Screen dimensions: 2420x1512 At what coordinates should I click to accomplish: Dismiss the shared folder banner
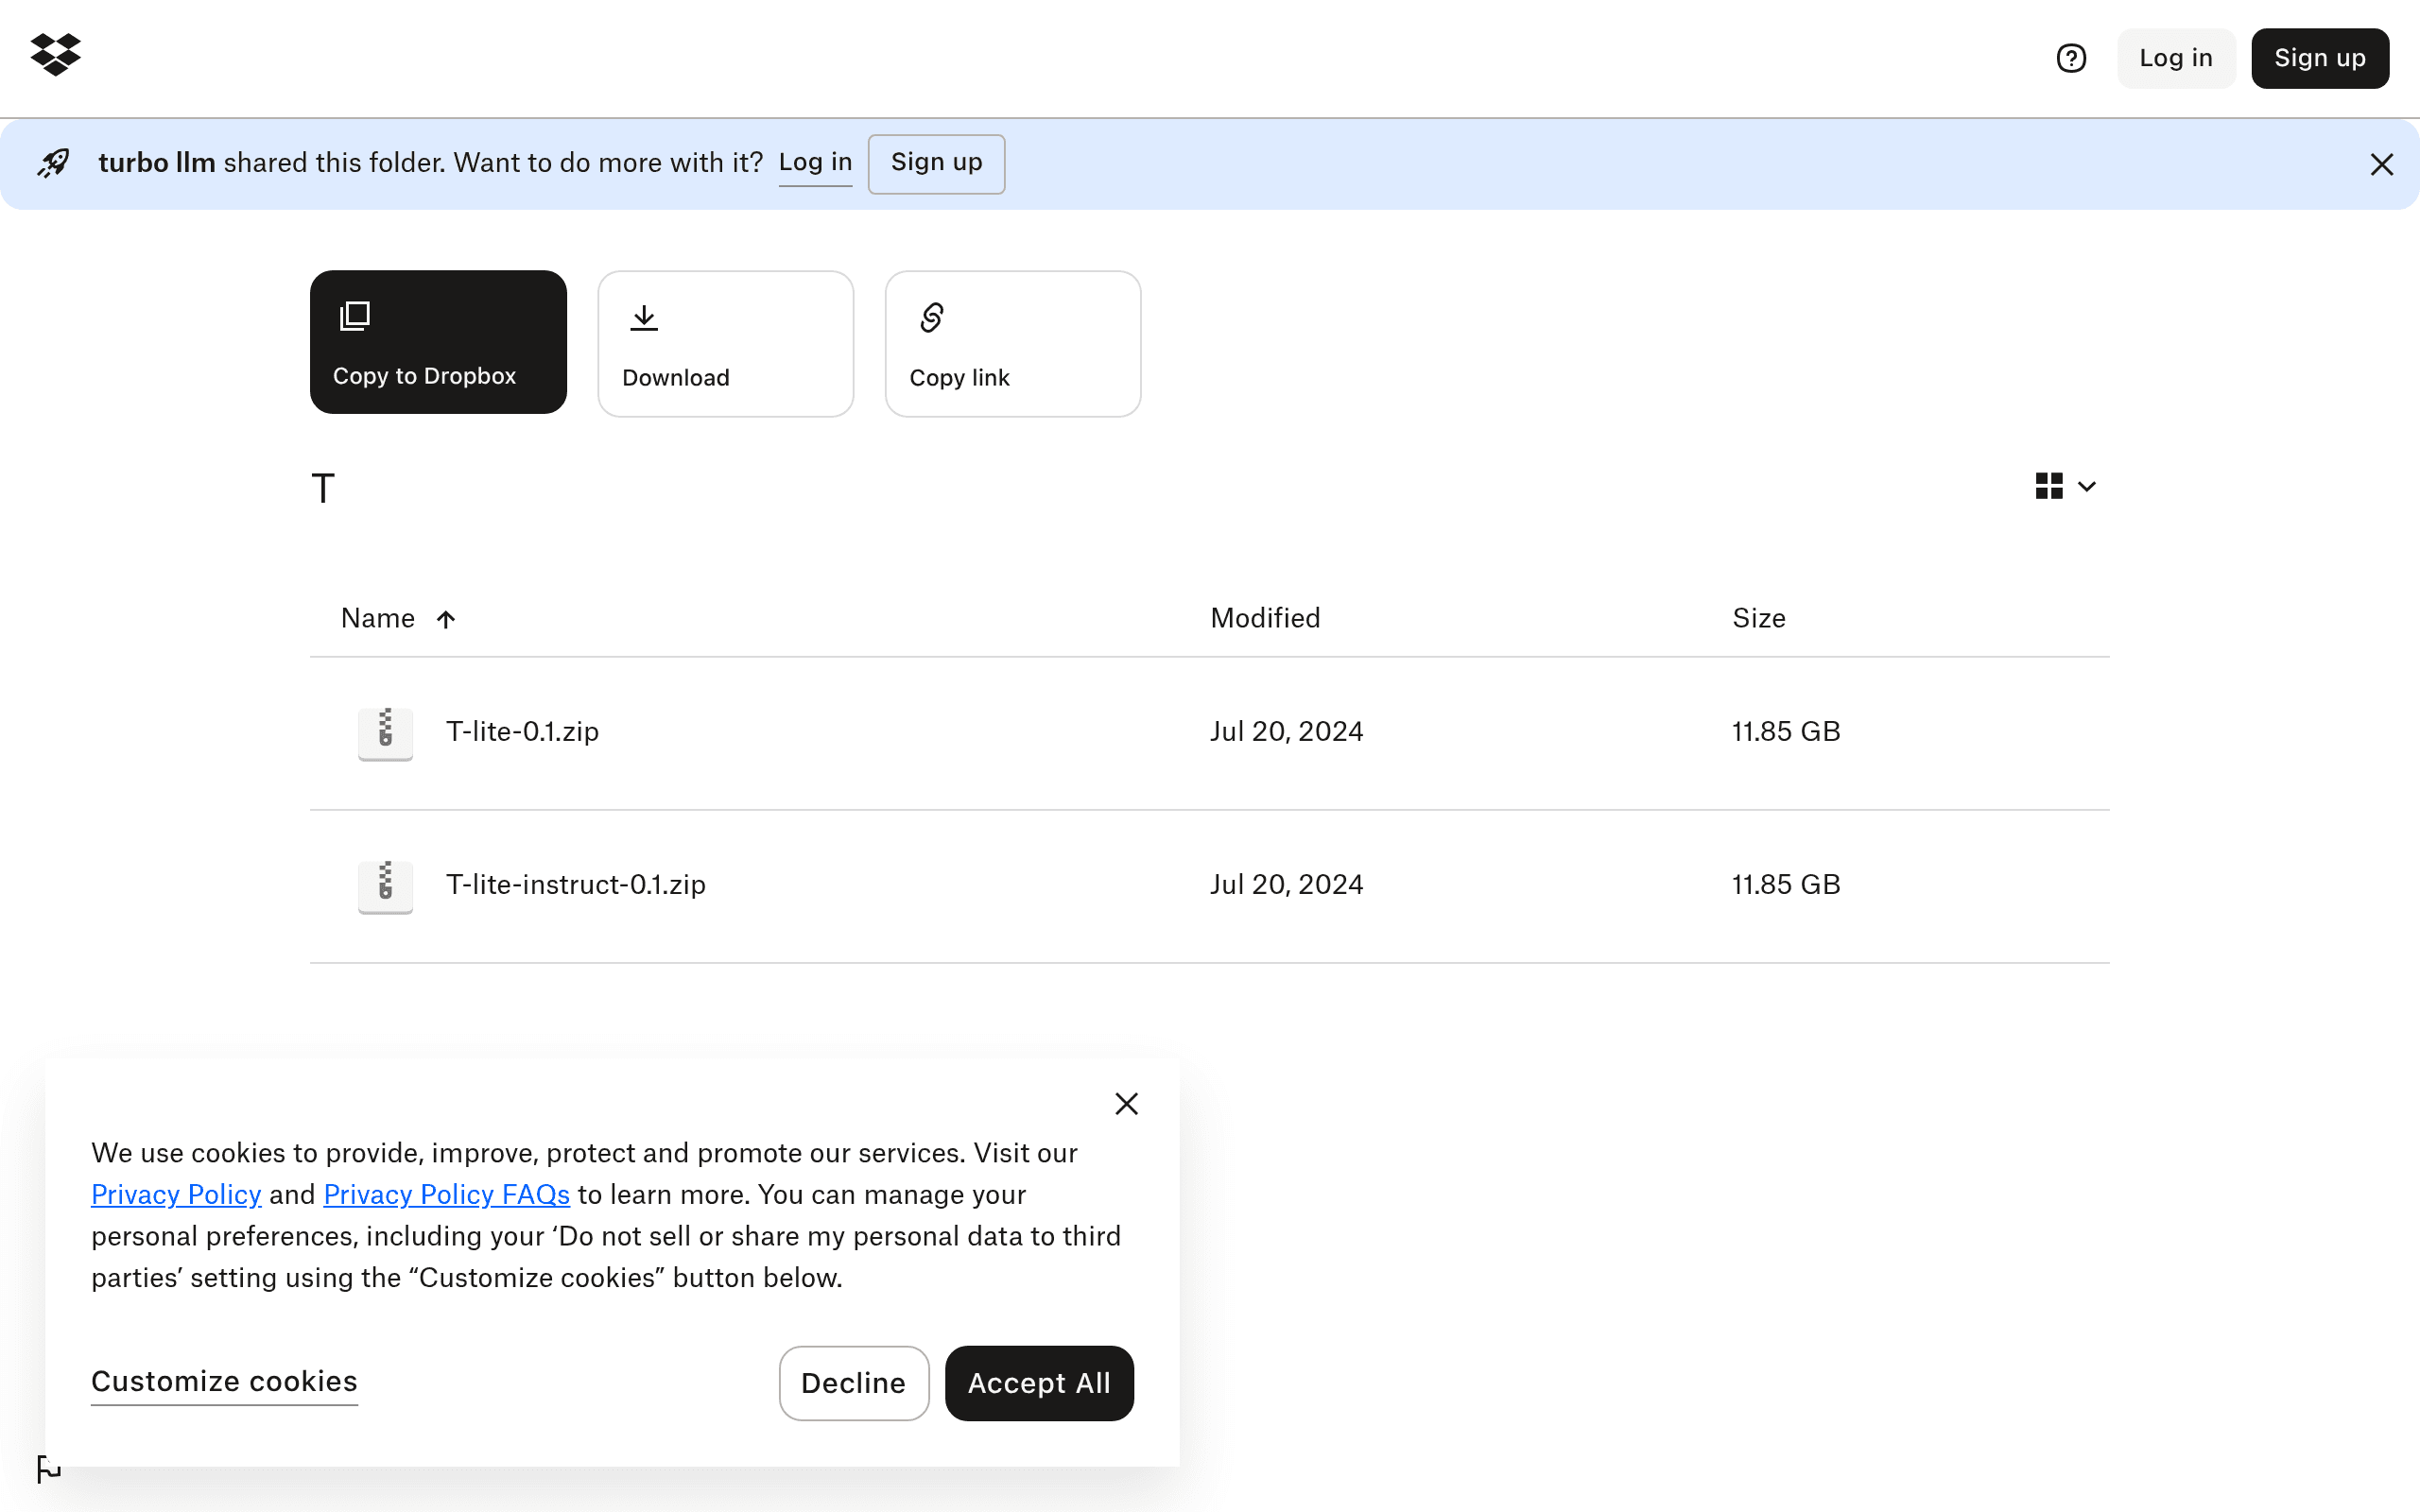(x=2381, y=164)
